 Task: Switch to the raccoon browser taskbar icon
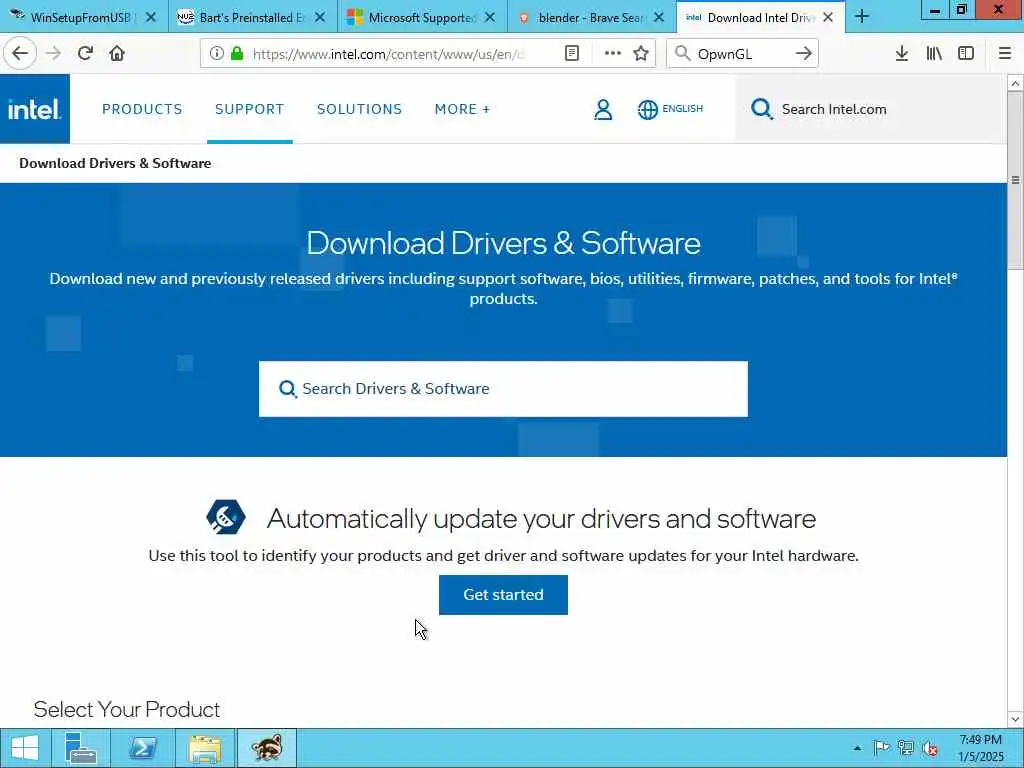pyautogui.click(x=266, y=748)
